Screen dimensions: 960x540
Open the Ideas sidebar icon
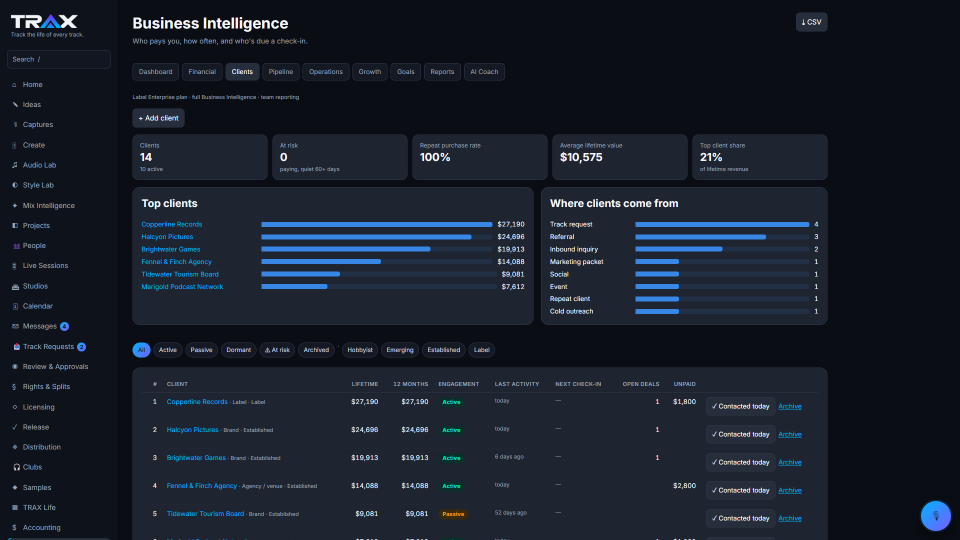(x=15, y=105)
